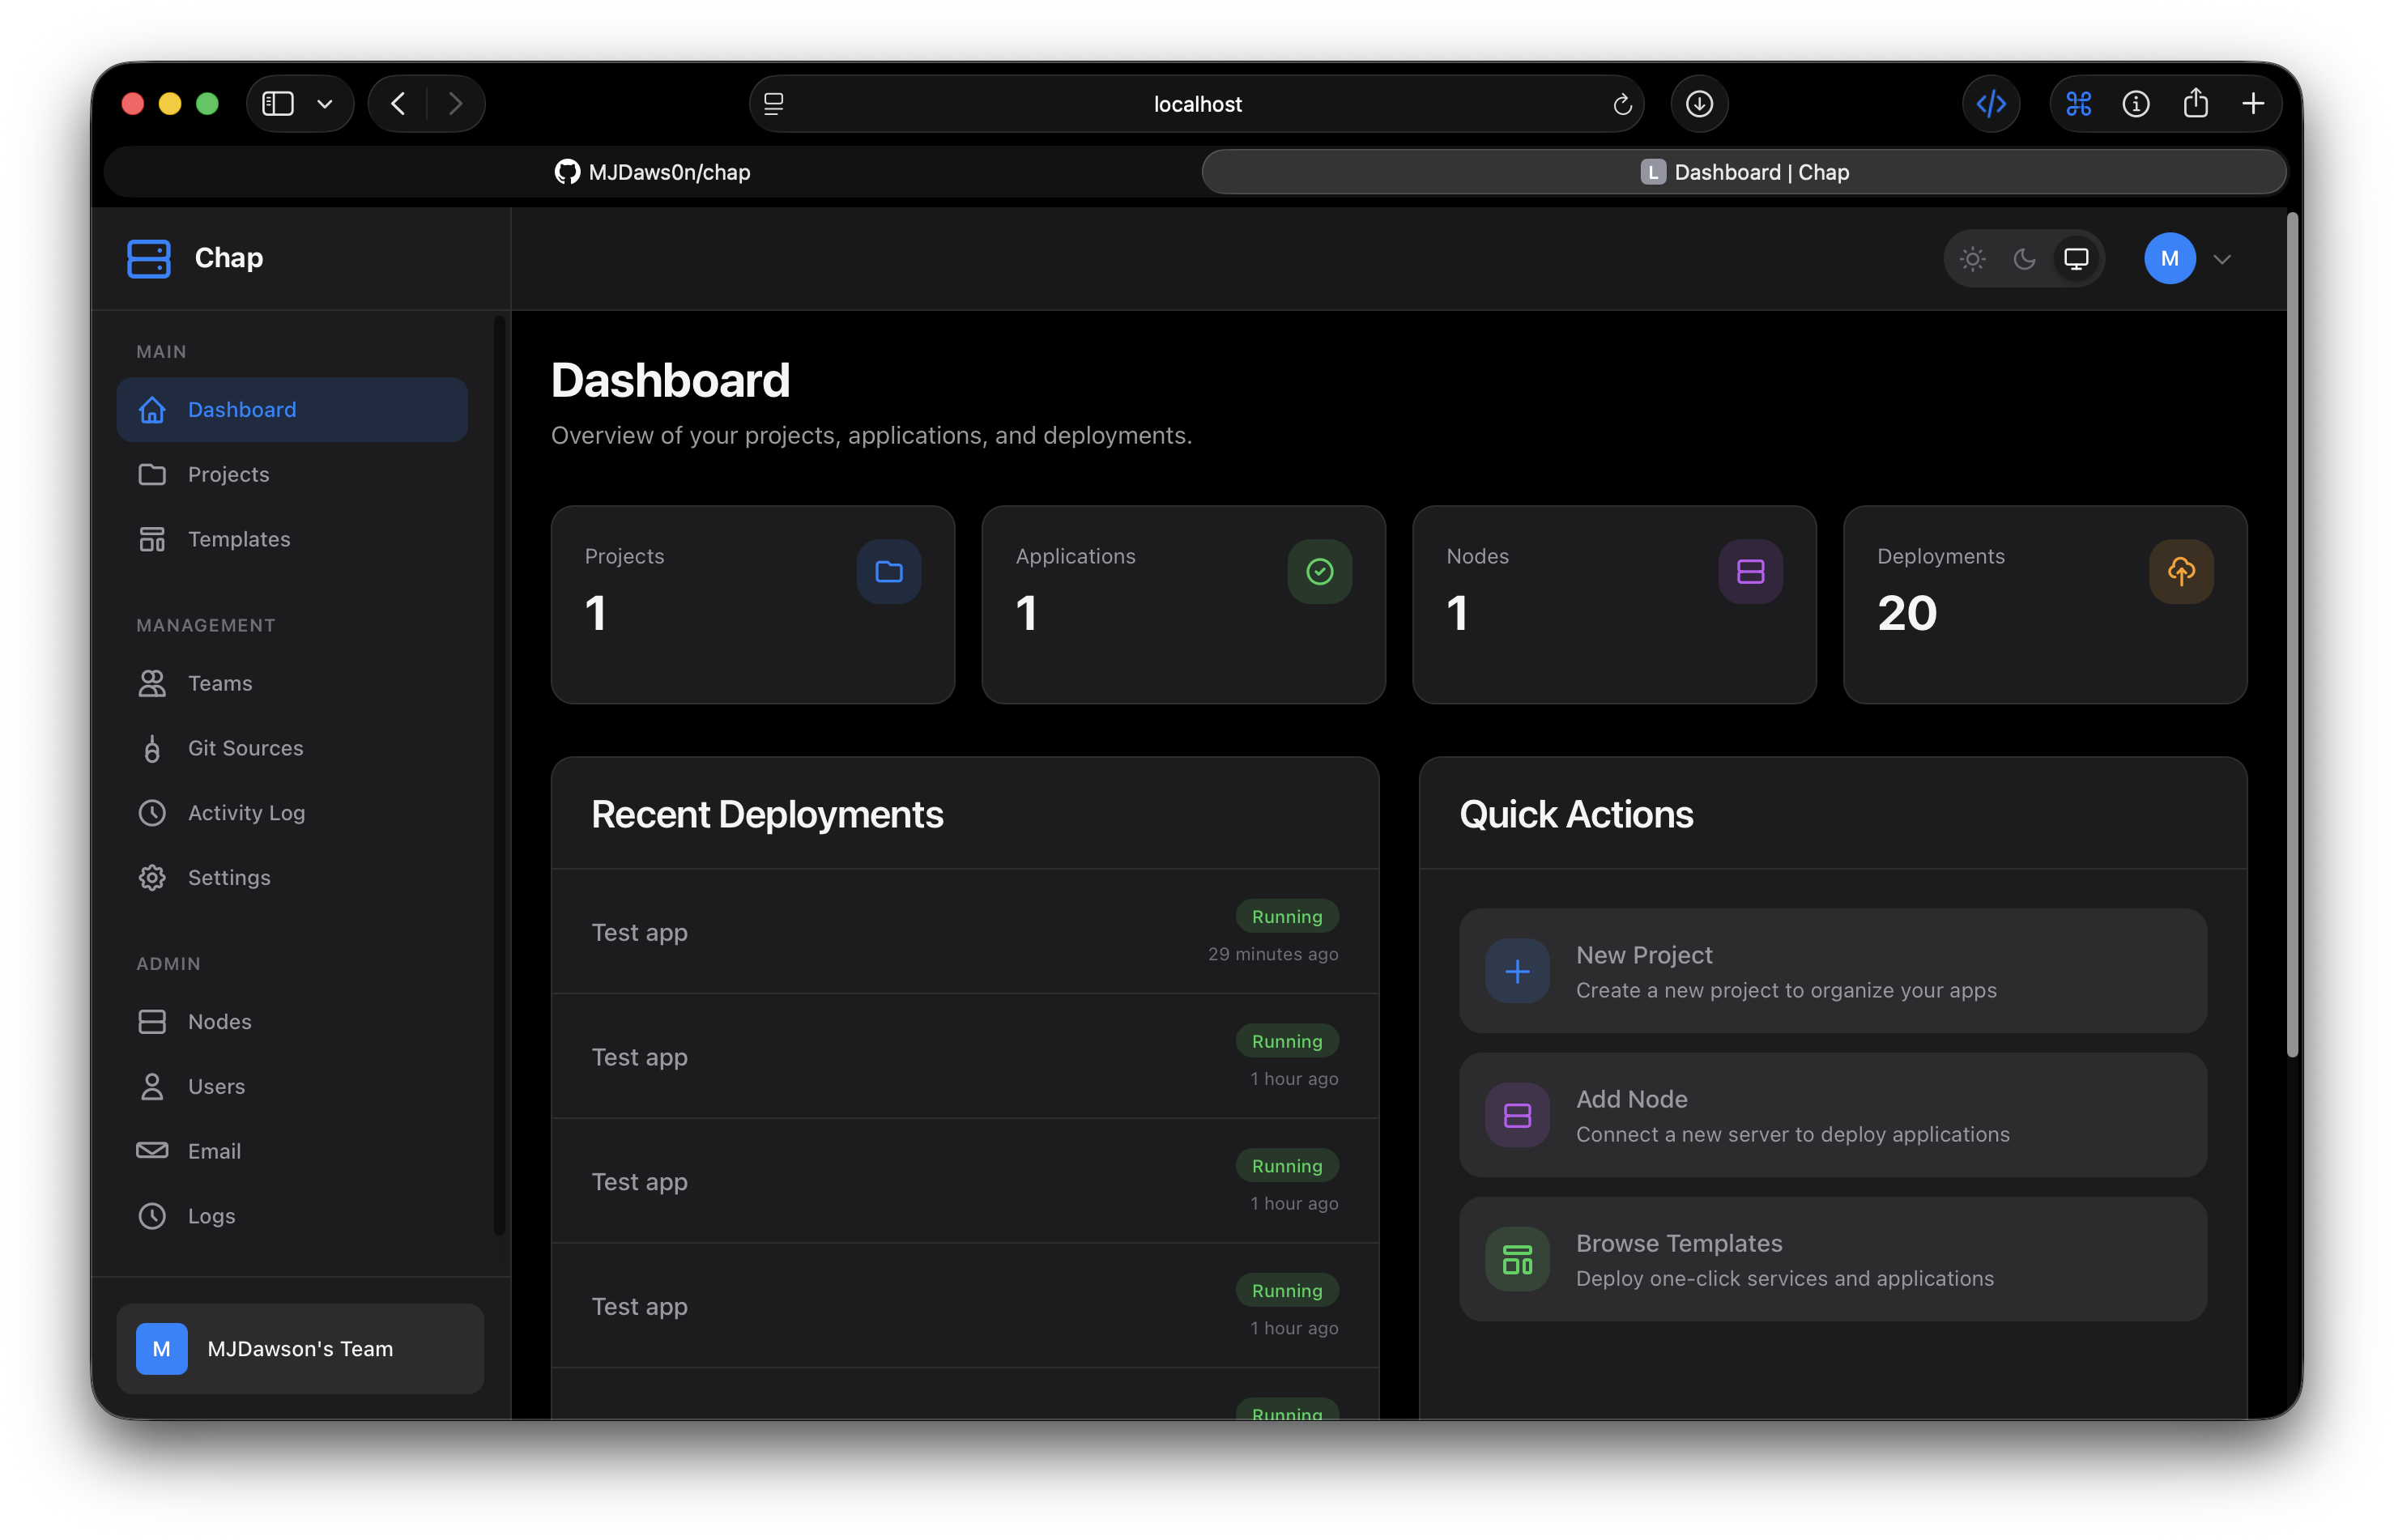
Task: Click the Git Sources icon
Action: coord(152,748)
